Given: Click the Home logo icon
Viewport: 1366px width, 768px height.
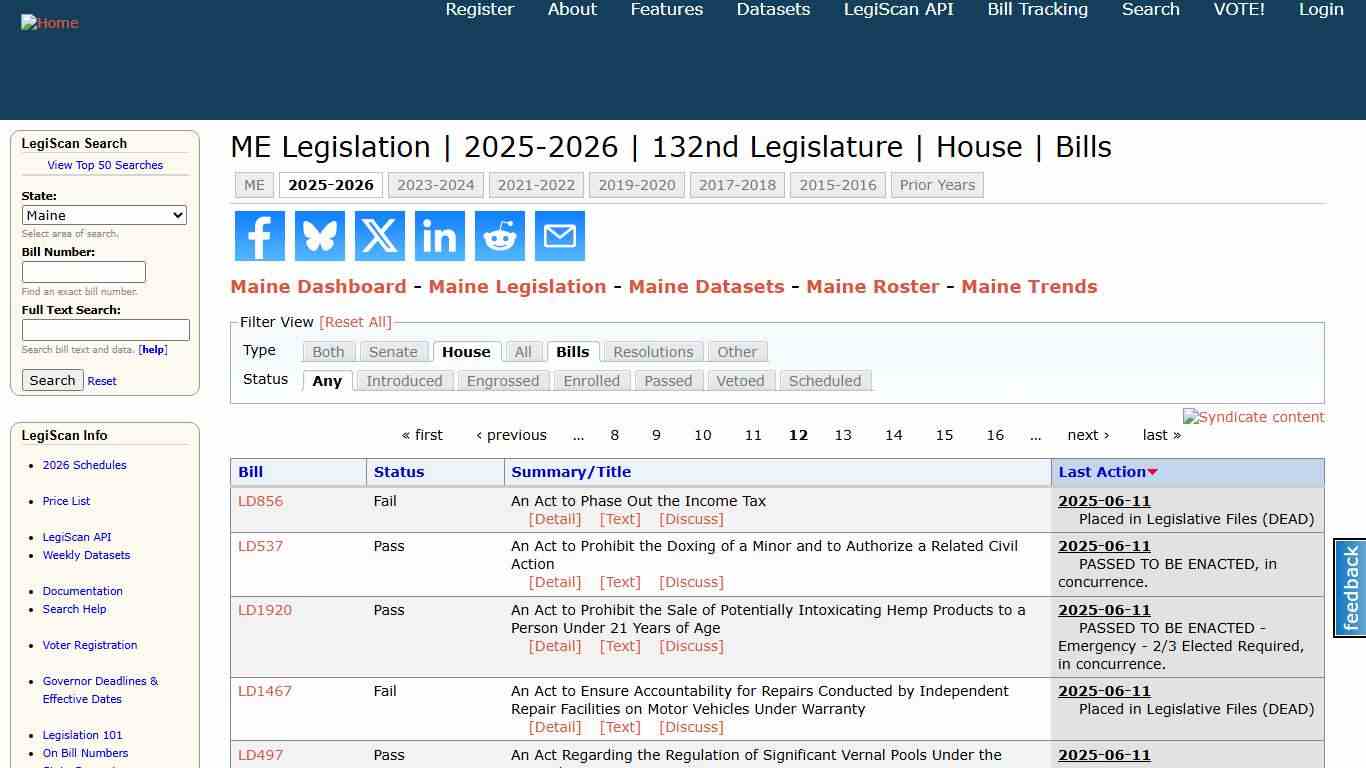Looking at the screenshot, I should point(49,22).
